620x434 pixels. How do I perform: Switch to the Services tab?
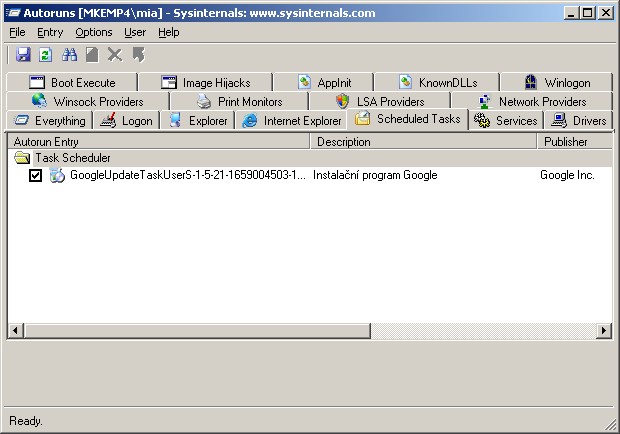(506, 121)
